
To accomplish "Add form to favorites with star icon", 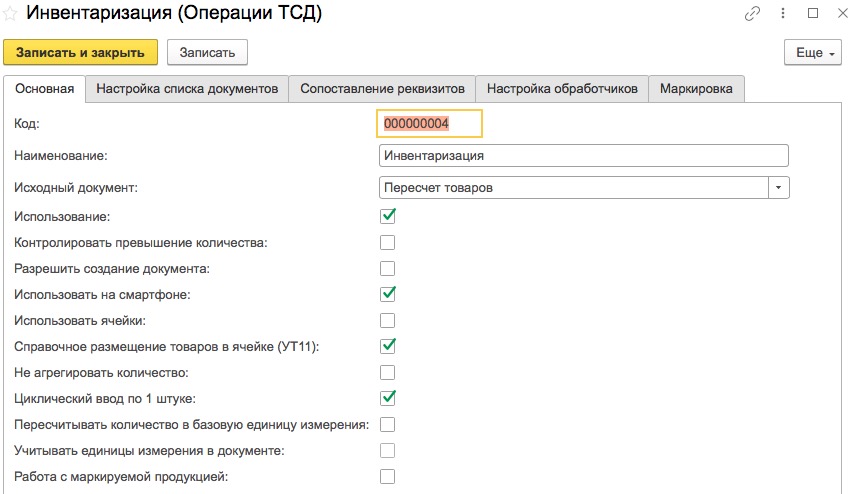I will point(10,14).
